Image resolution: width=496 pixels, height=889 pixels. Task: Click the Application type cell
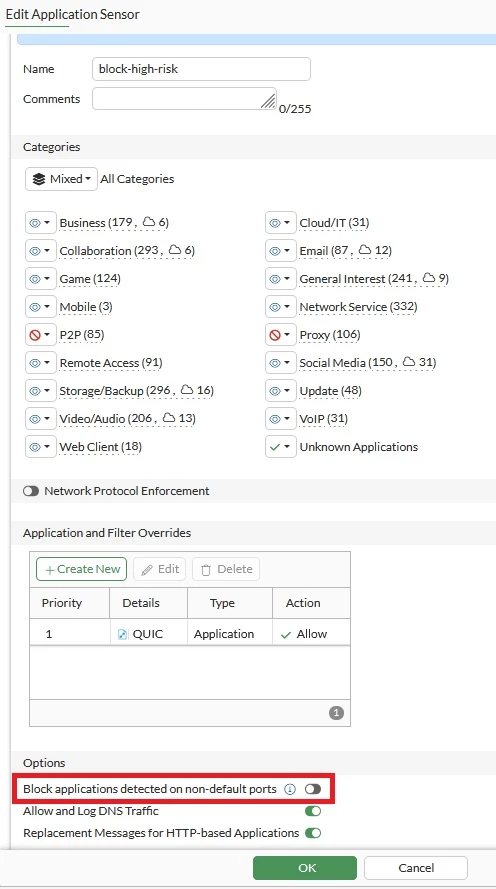point(230,634)
